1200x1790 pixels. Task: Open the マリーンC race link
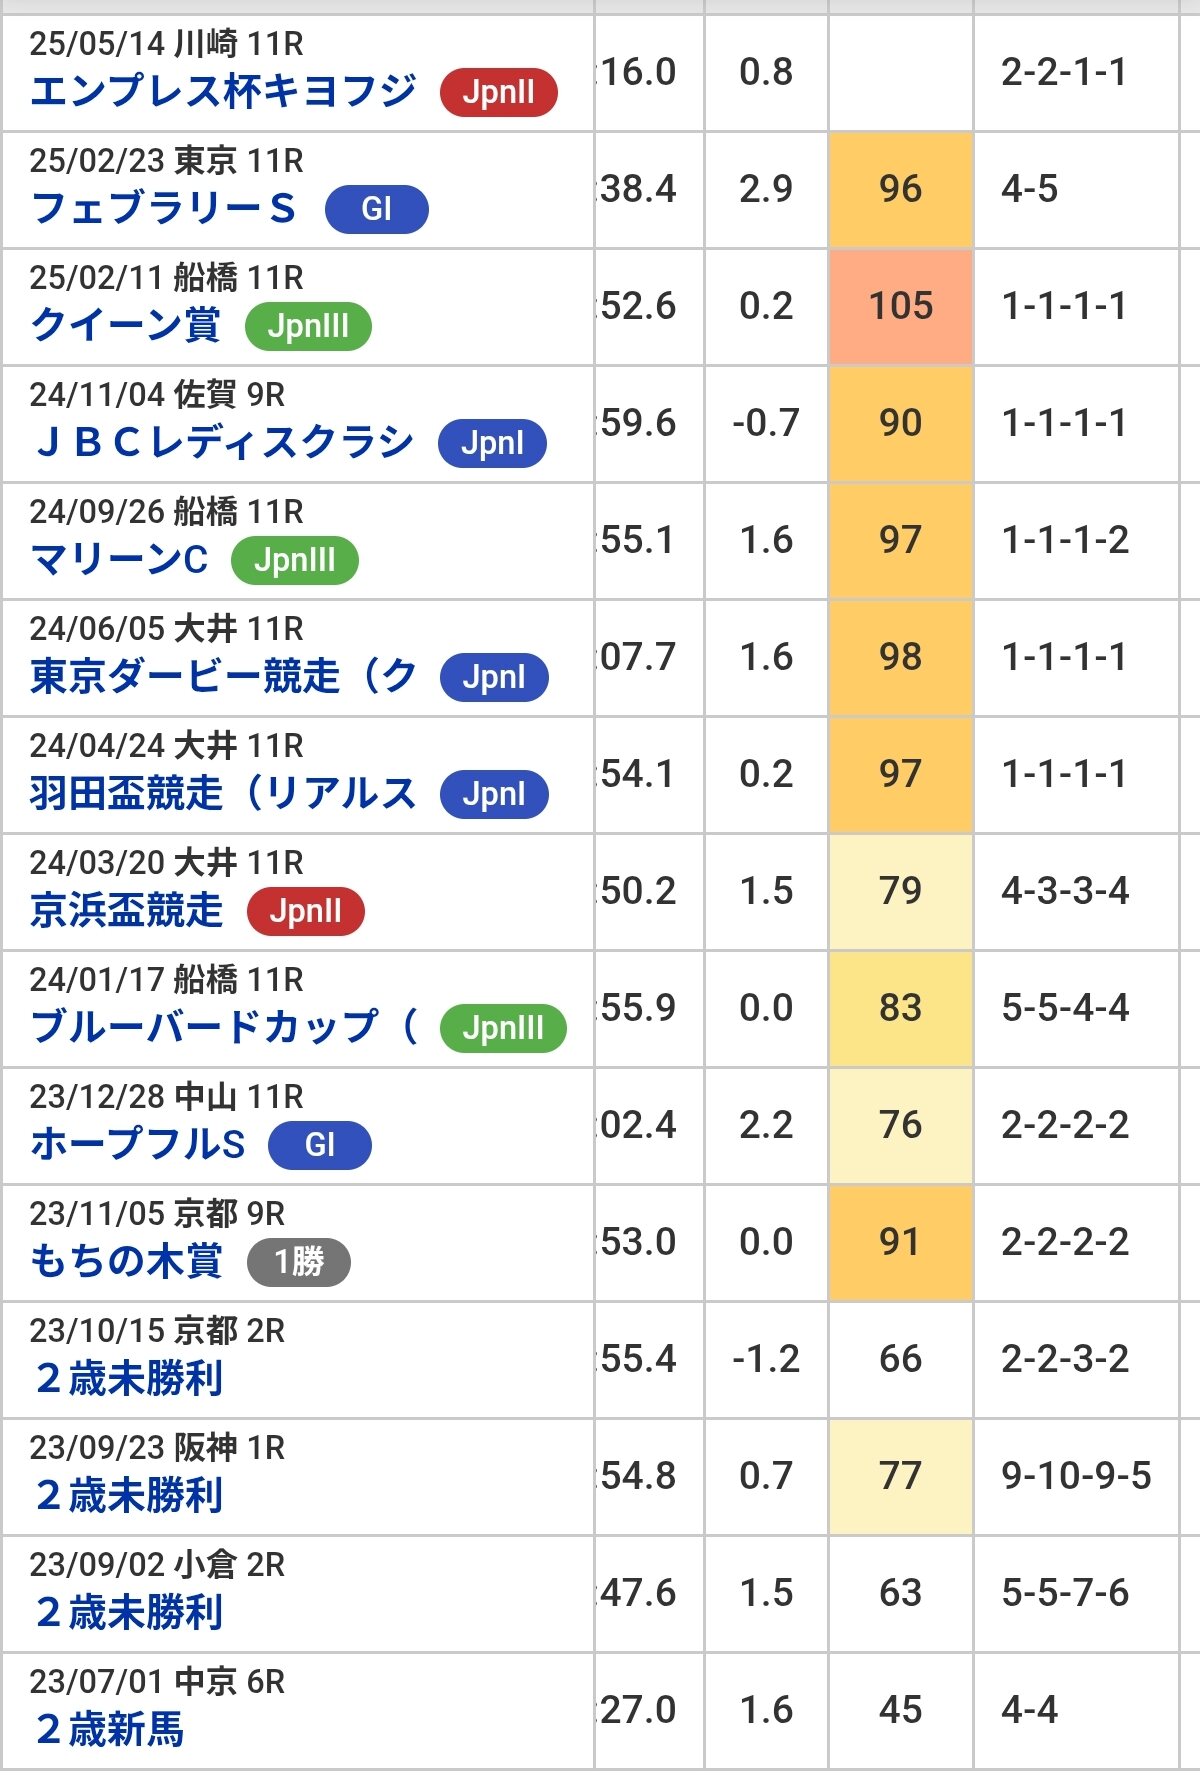coord(119,560)
